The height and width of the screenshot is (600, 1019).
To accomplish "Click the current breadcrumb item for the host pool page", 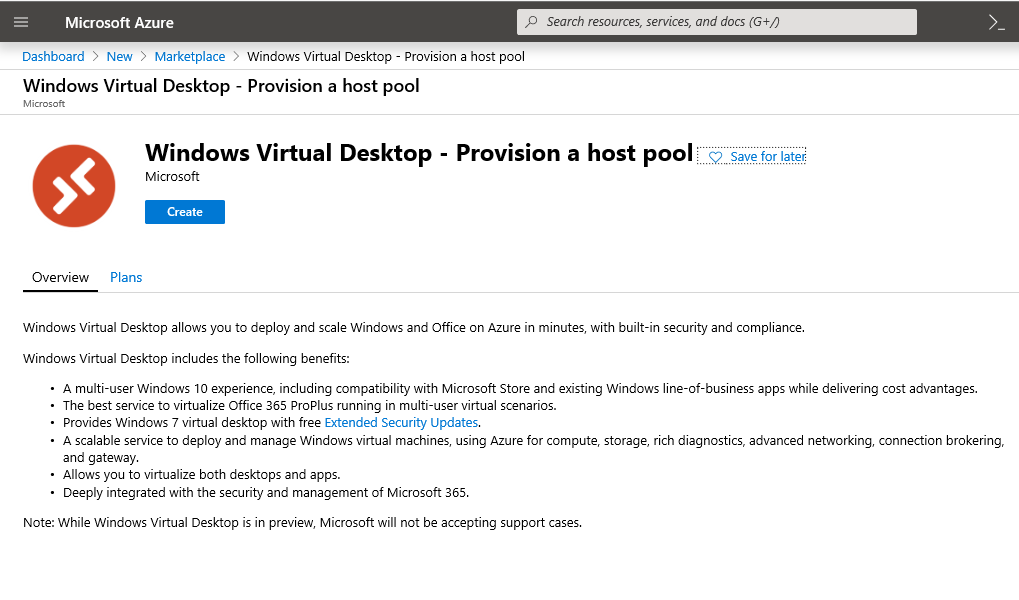I will 385,57.
